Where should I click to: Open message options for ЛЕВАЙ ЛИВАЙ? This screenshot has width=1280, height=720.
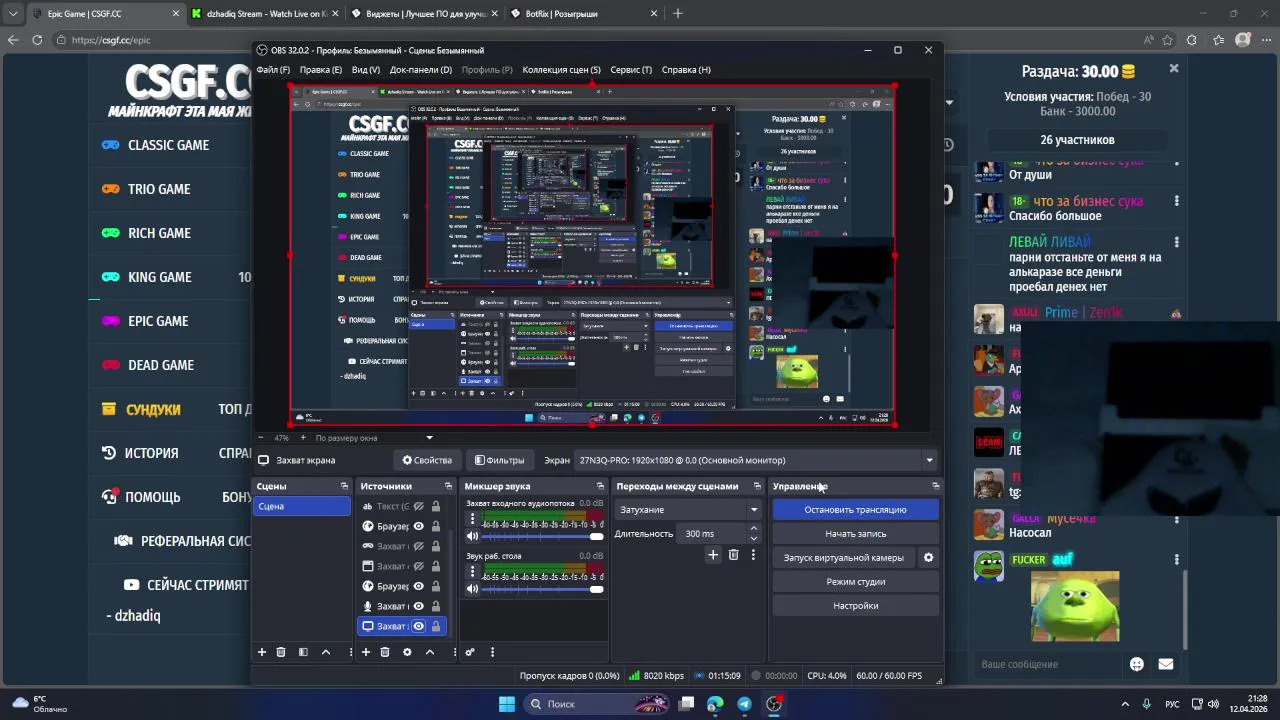1176,243
